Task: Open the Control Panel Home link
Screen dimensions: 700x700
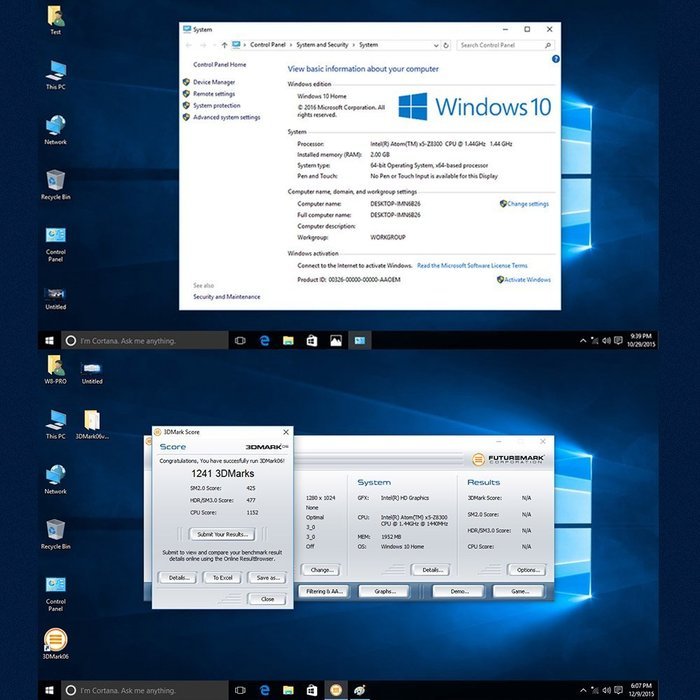Action: (220, 64)
